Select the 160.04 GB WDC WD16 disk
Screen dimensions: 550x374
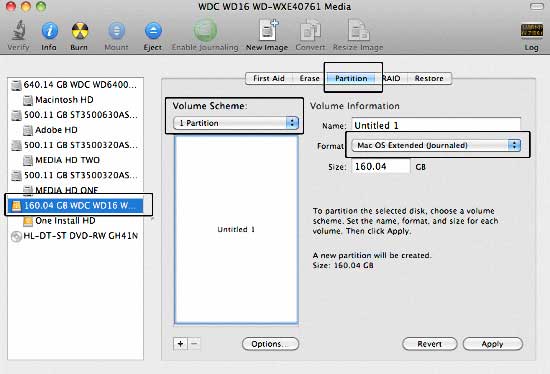click(74, 206)
